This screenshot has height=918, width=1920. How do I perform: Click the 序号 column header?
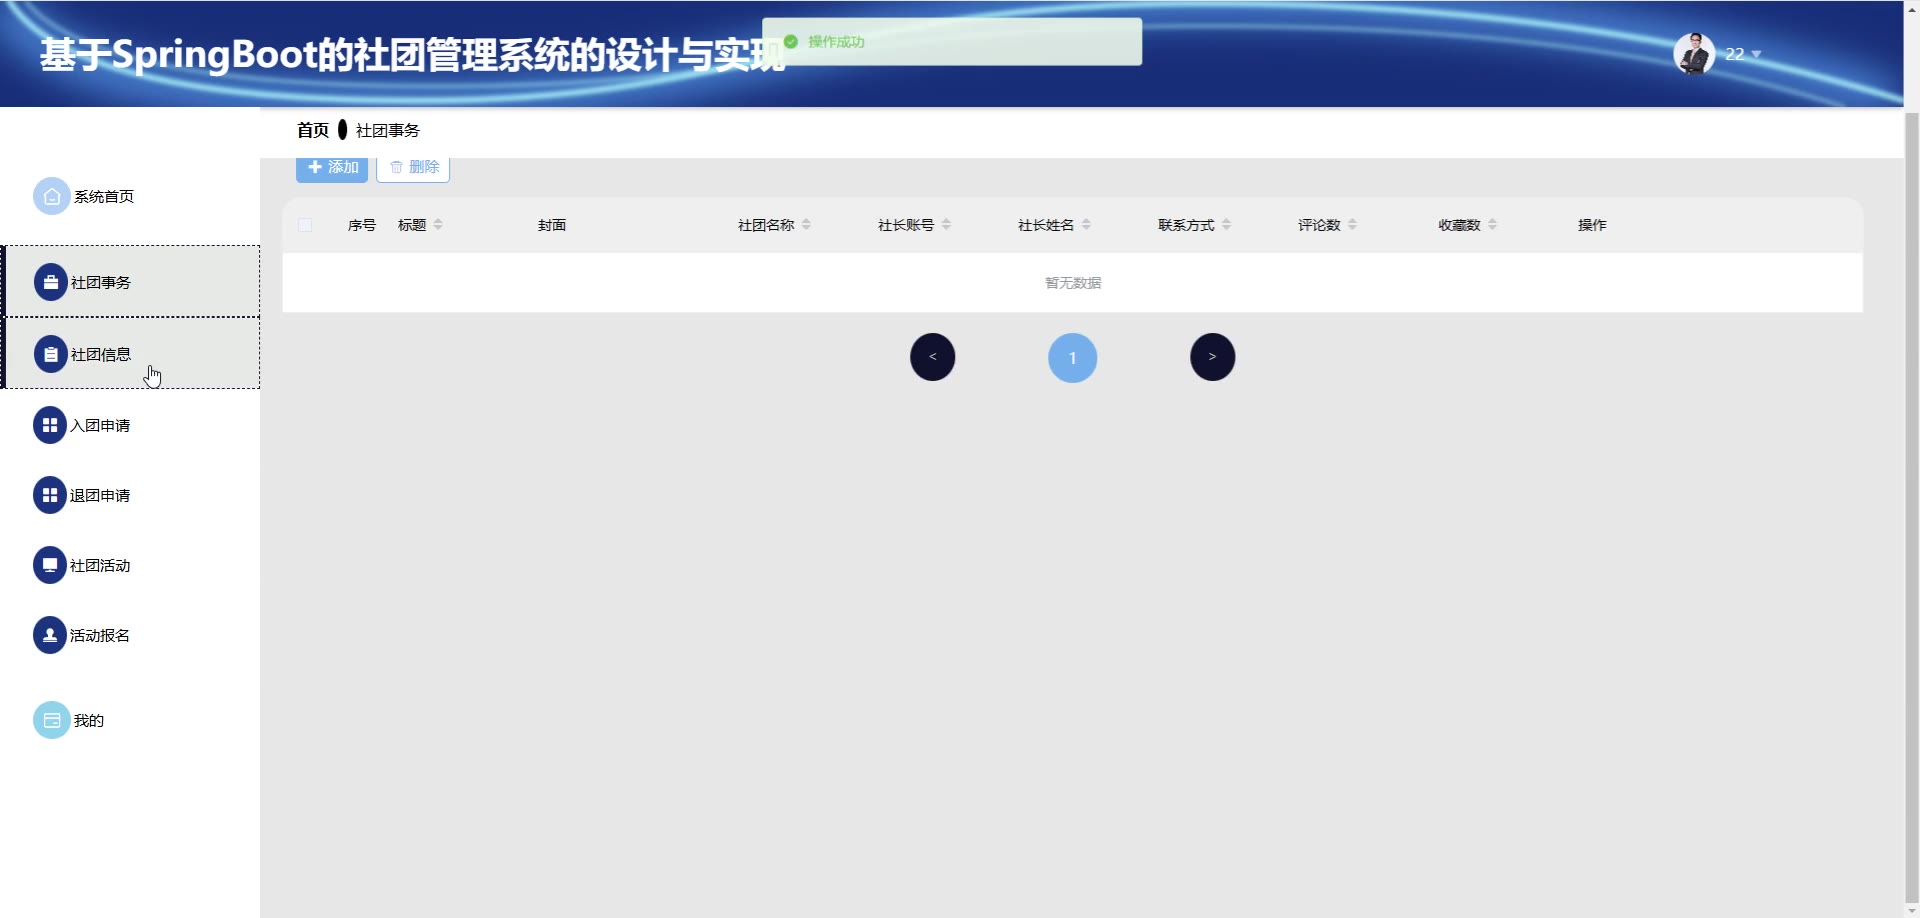[362, 225]
